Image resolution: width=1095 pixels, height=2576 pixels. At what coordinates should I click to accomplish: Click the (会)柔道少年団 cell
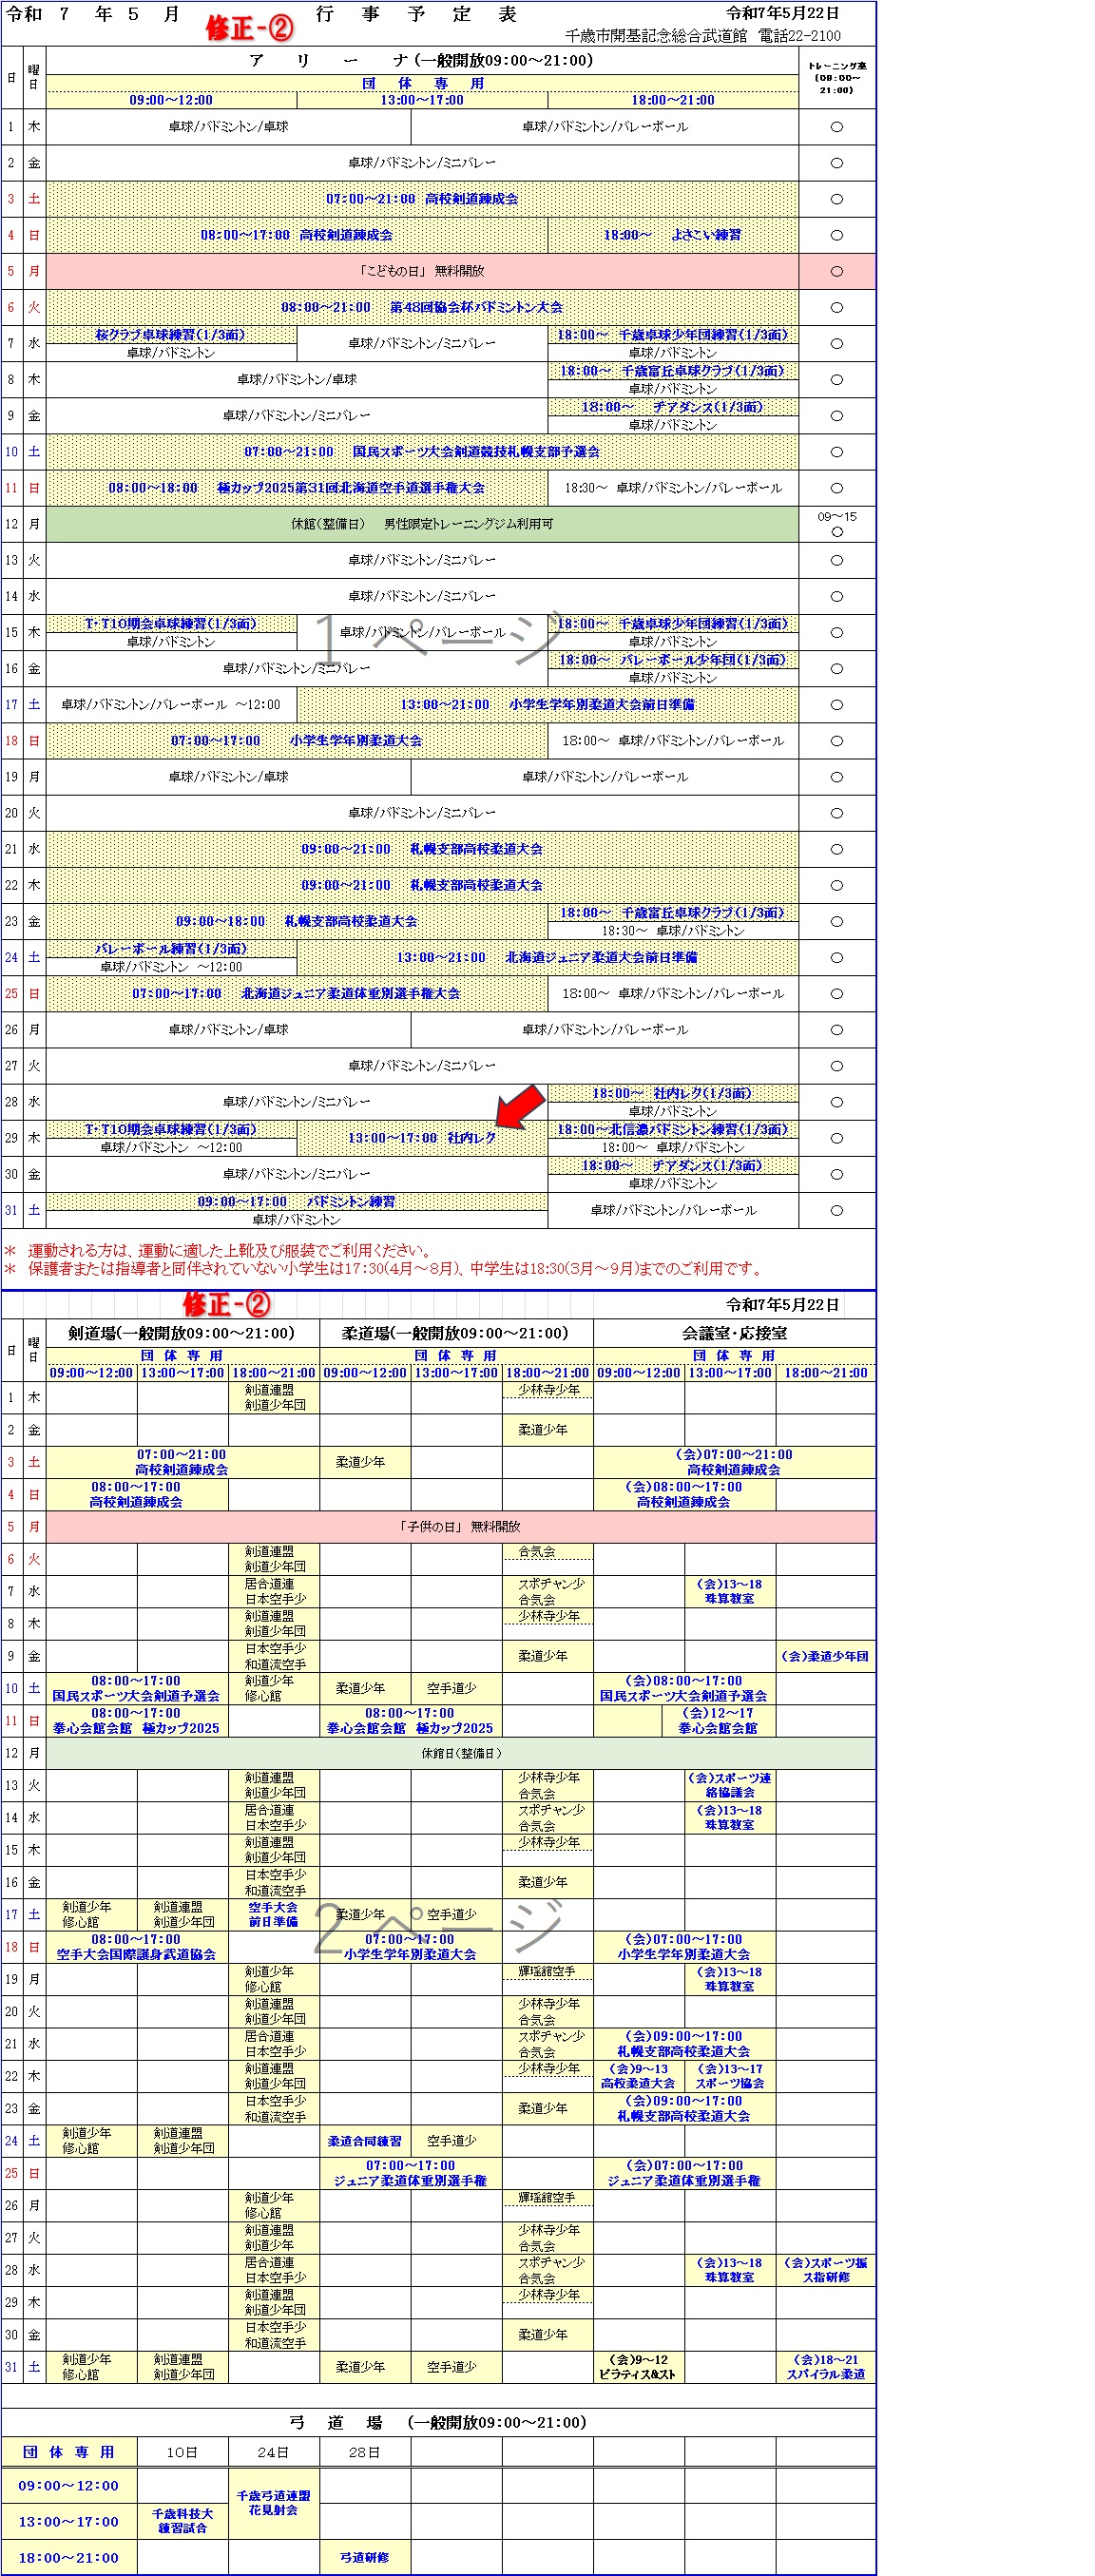coord(825,1657)
